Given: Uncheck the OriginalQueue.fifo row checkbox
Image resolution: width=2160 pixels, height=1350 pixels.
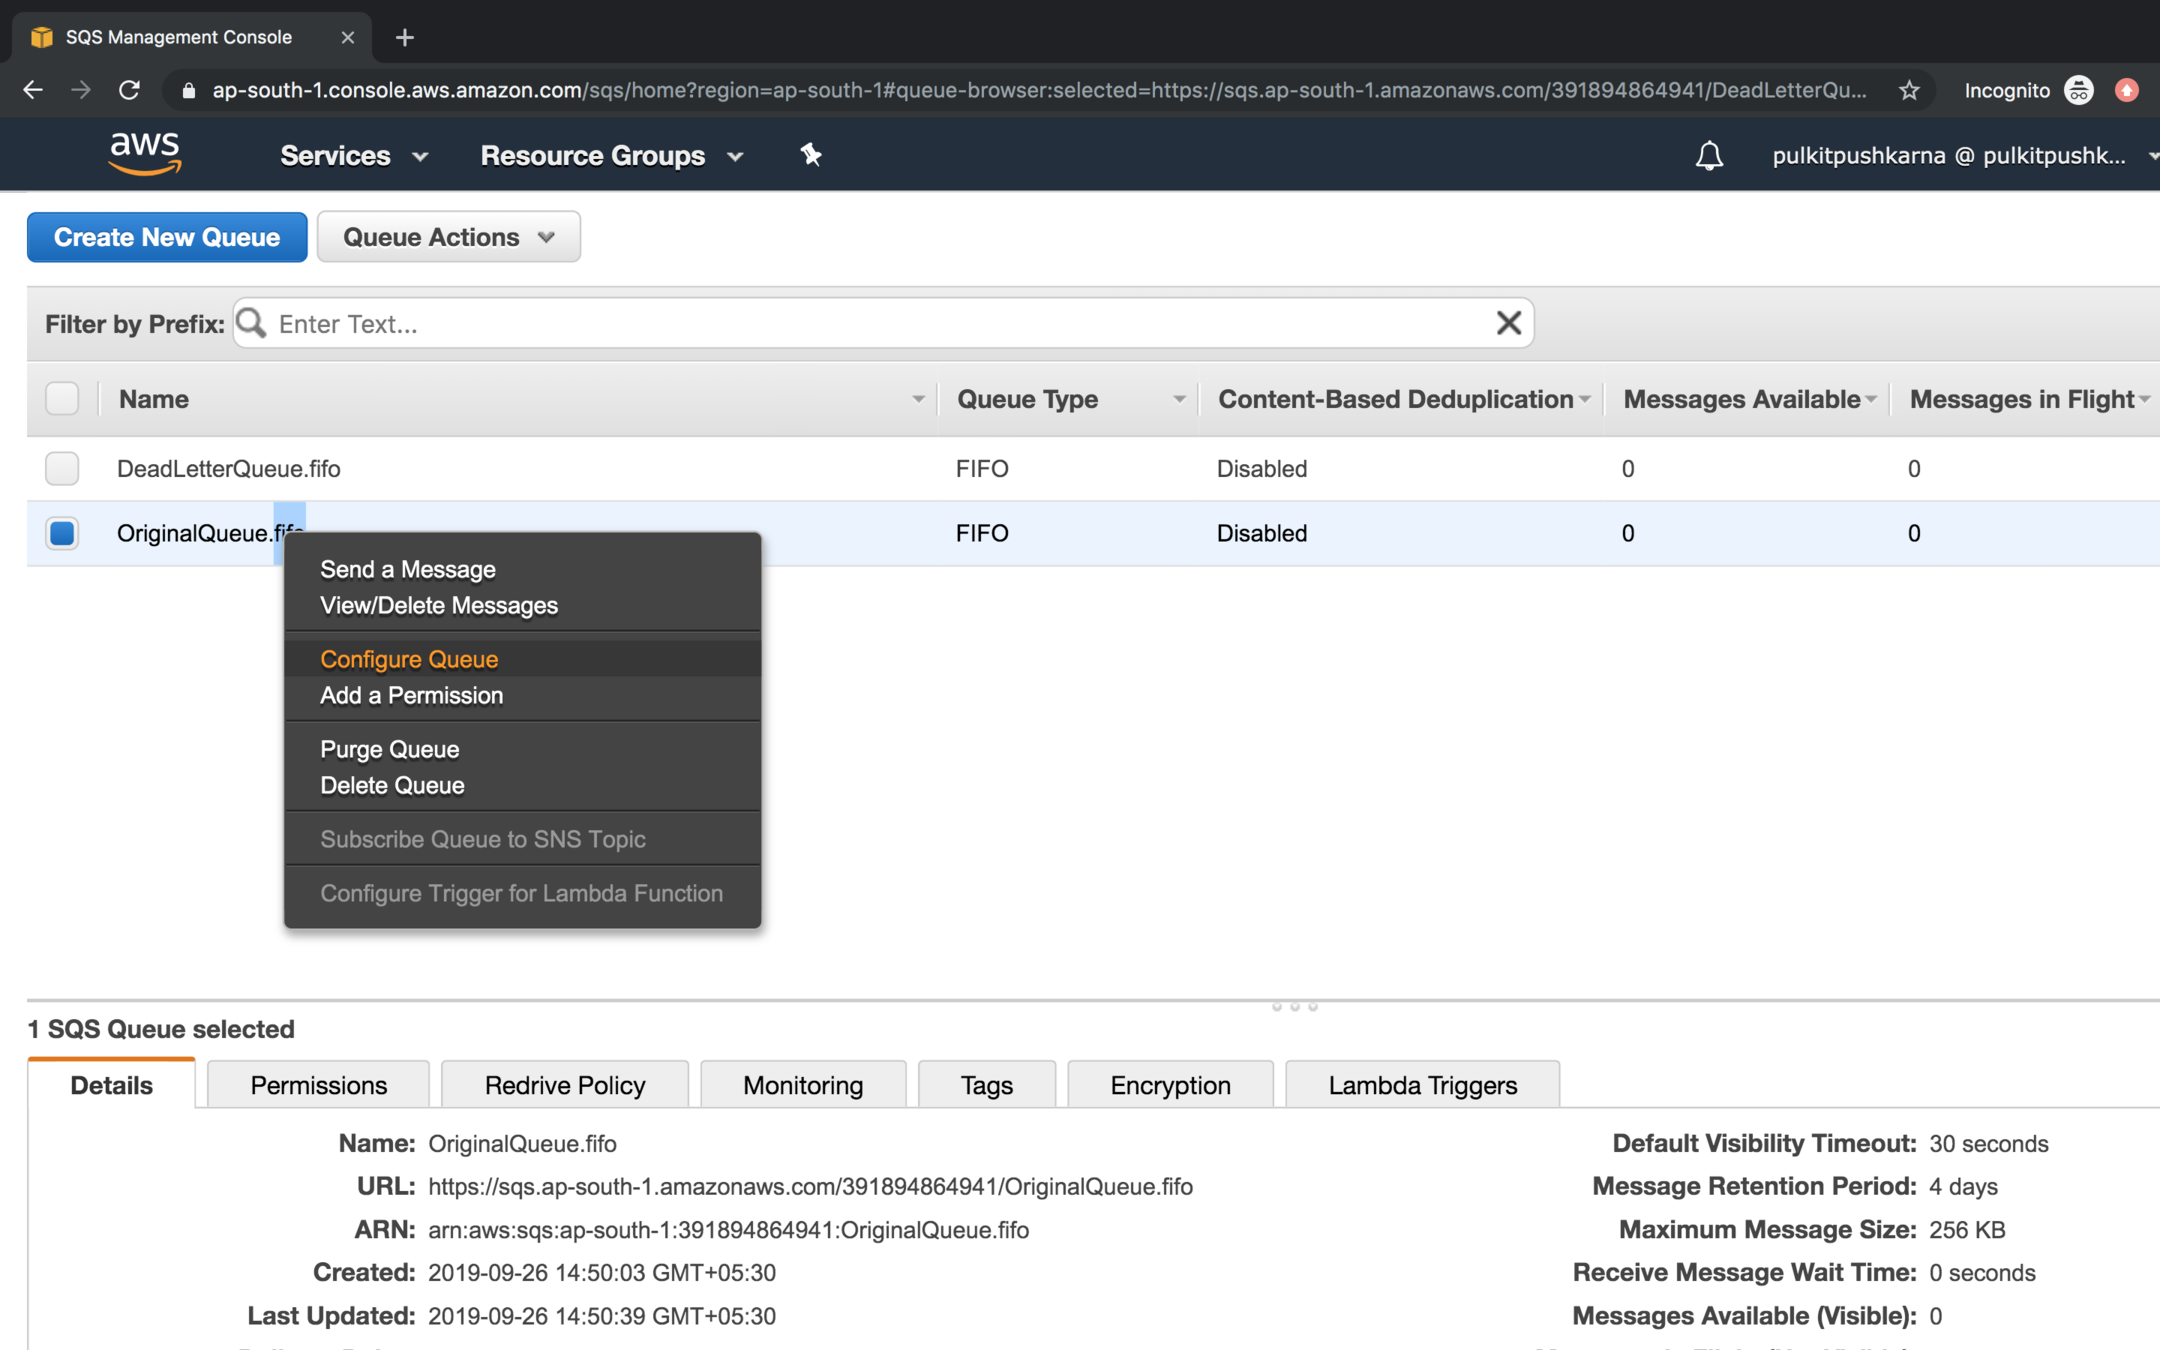Looking at the screenshot, I should (x=62, y=533).
